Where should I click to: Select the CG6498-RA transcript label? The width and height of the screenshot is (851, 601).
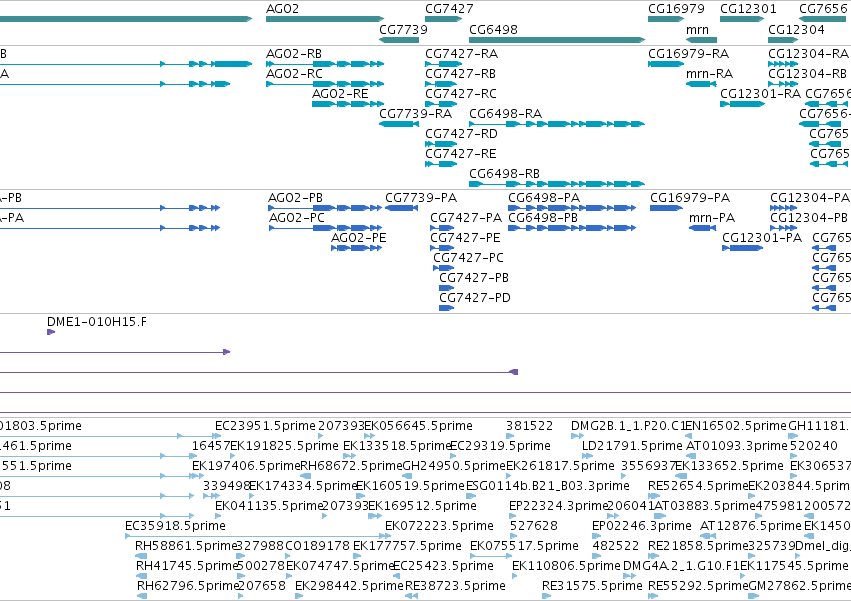point(505,113)
